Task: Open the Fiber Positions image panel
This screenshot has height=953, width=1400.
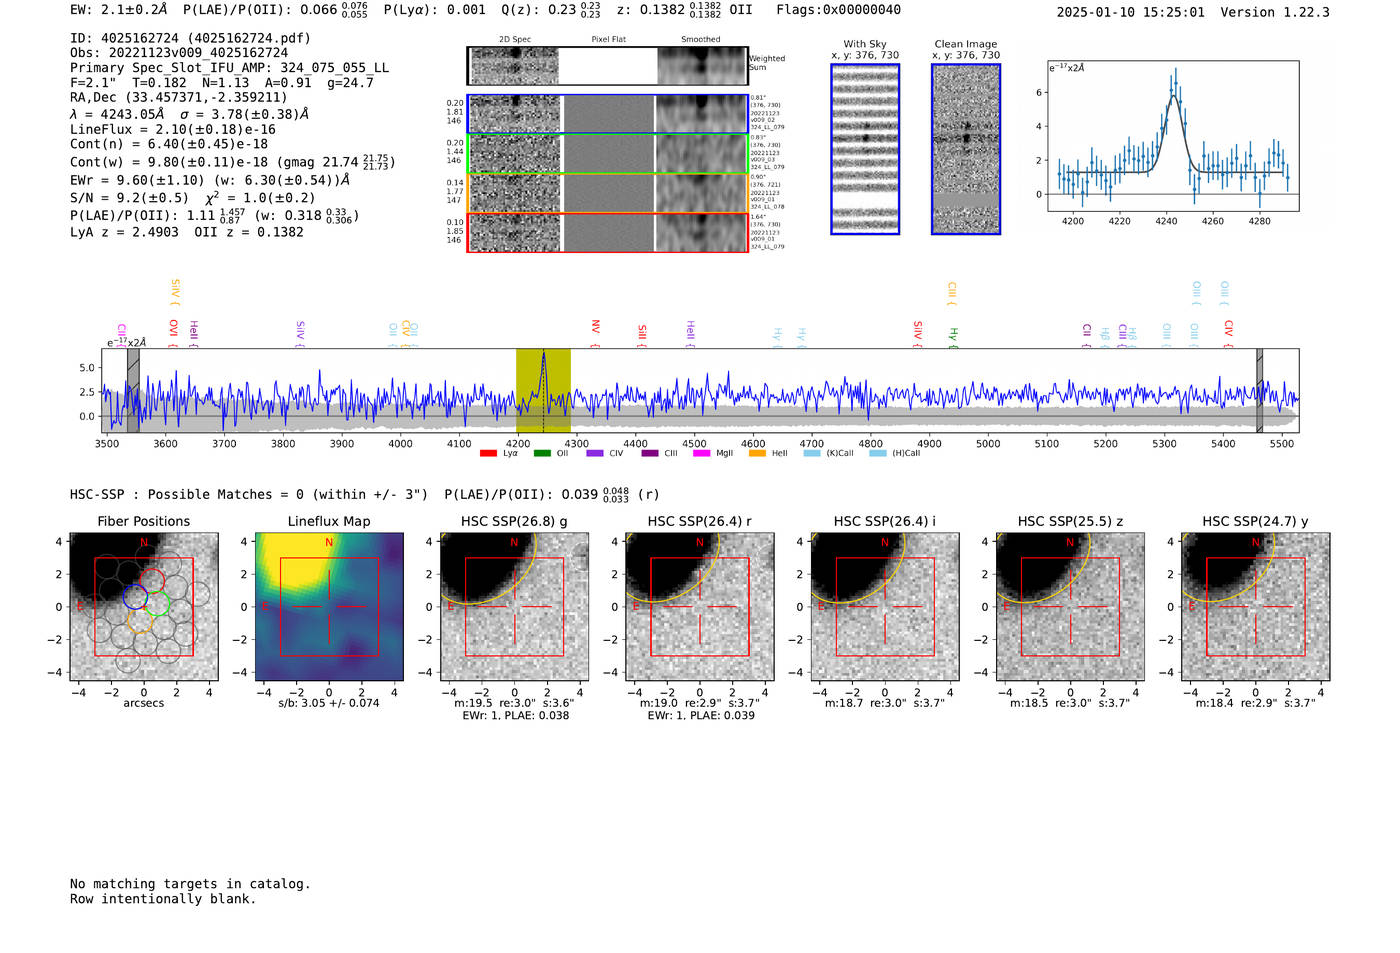Action: [x=144, y=607]
